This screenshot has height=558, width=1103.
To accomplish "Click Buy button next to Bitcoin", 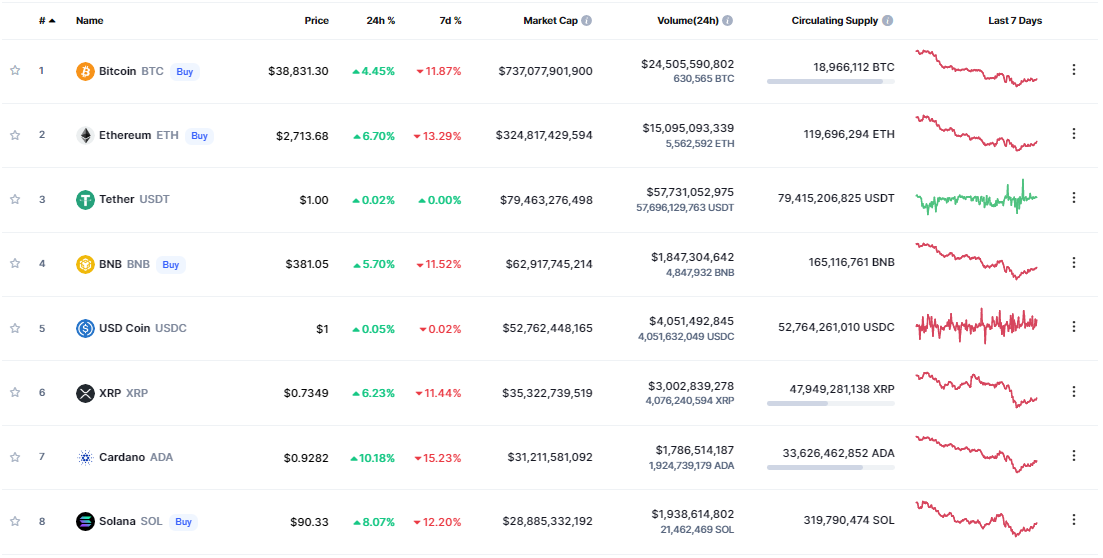I will click(185, 72).
